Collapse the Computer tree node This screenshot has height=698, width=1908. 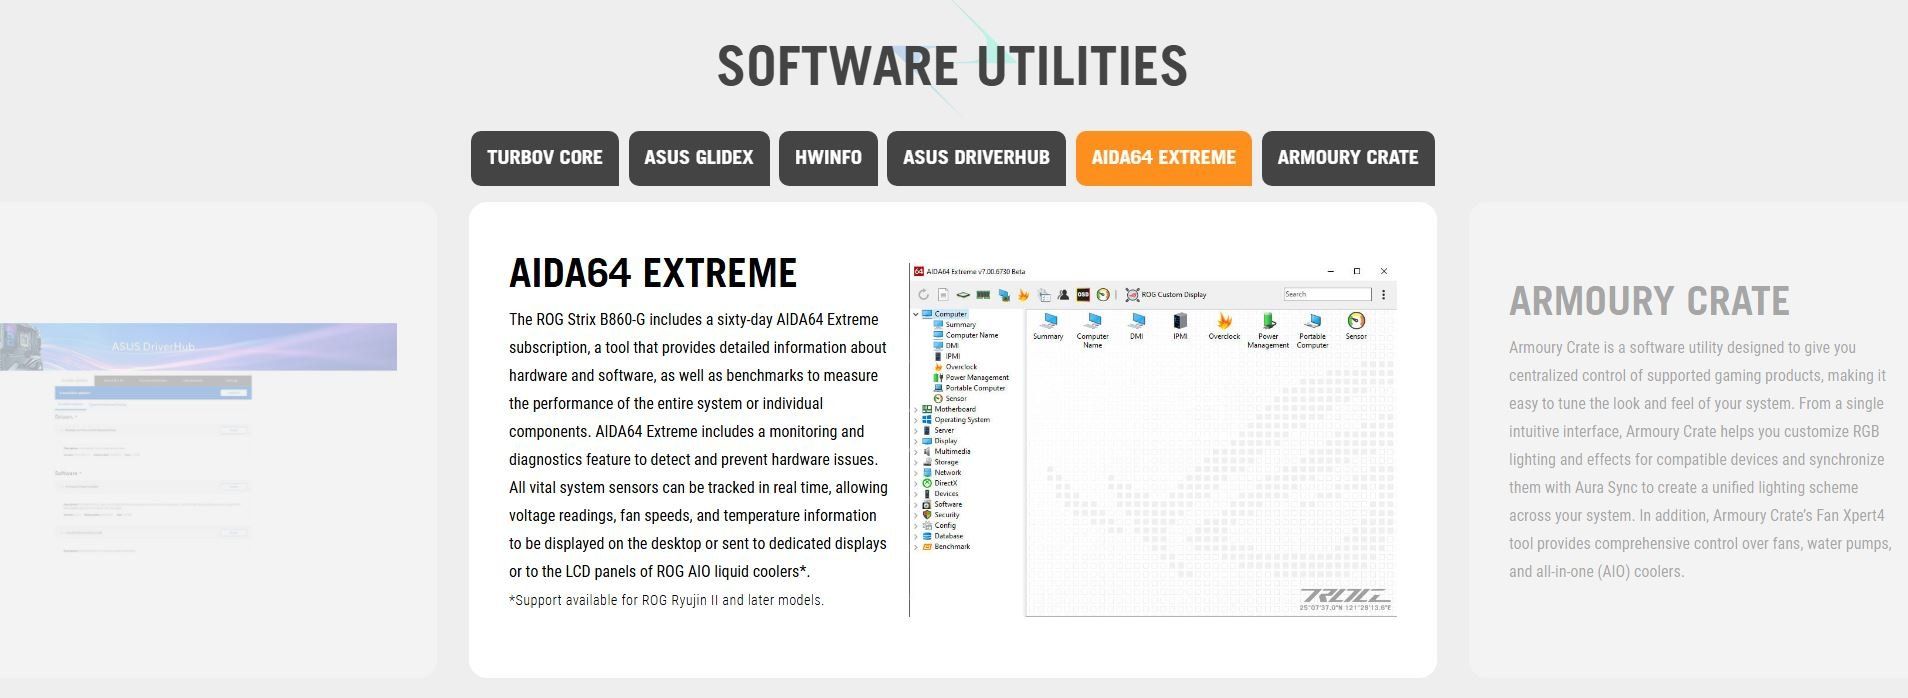[x=915, y=314]
